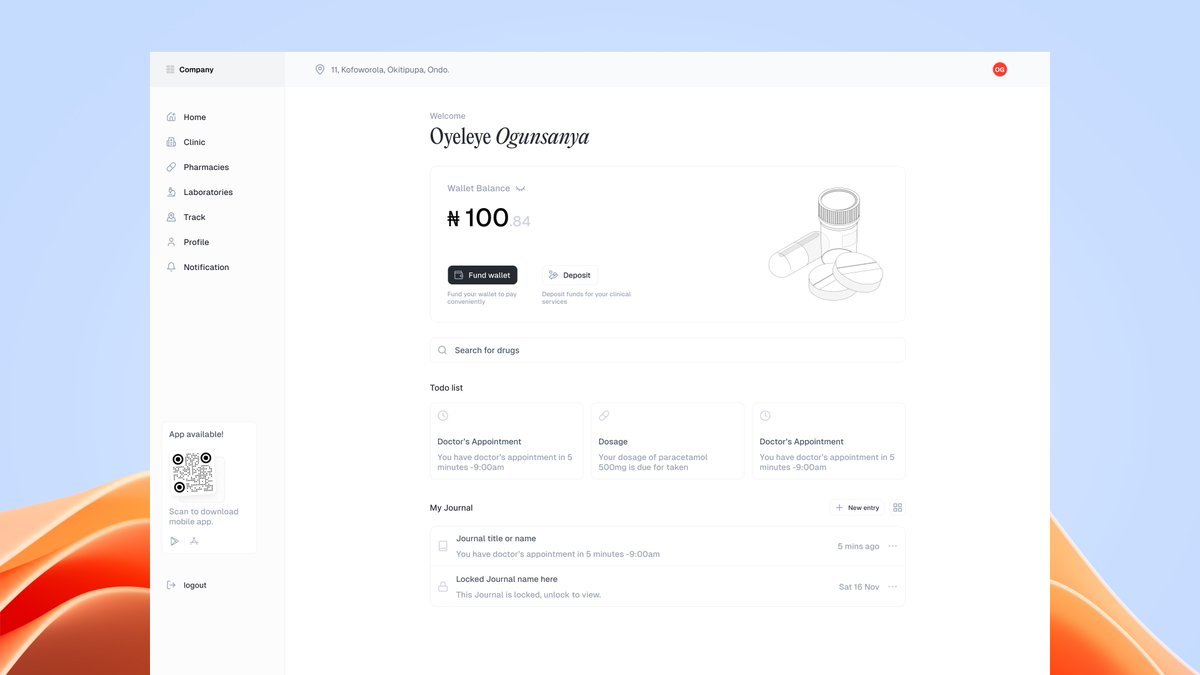Screen dimensions: 1200x675
Task: Toggle the Company sidebar menu
Action: tap(170, 70)
